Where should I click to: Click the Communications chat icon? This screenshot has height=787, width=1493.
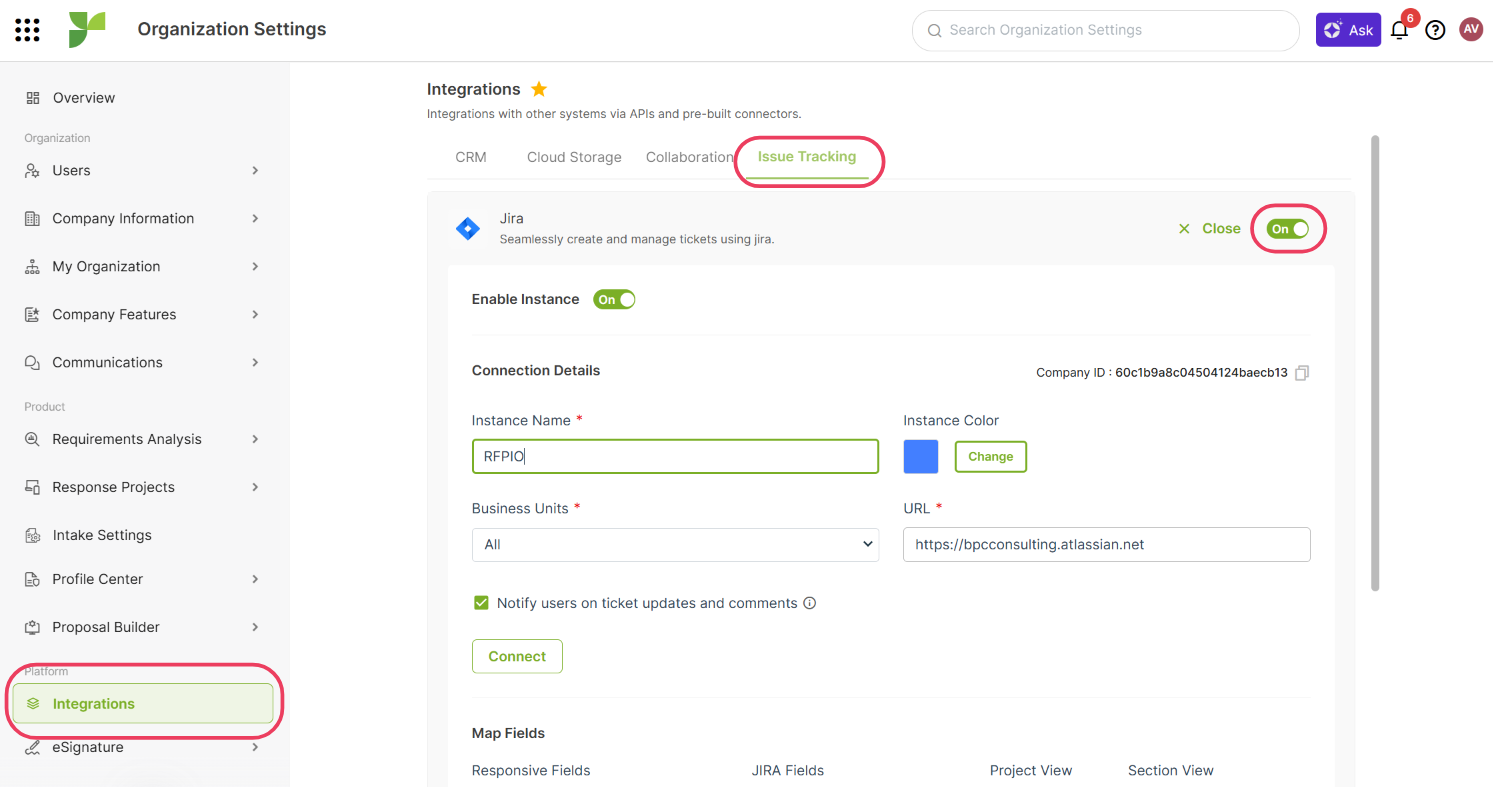[x=32, y=363]
